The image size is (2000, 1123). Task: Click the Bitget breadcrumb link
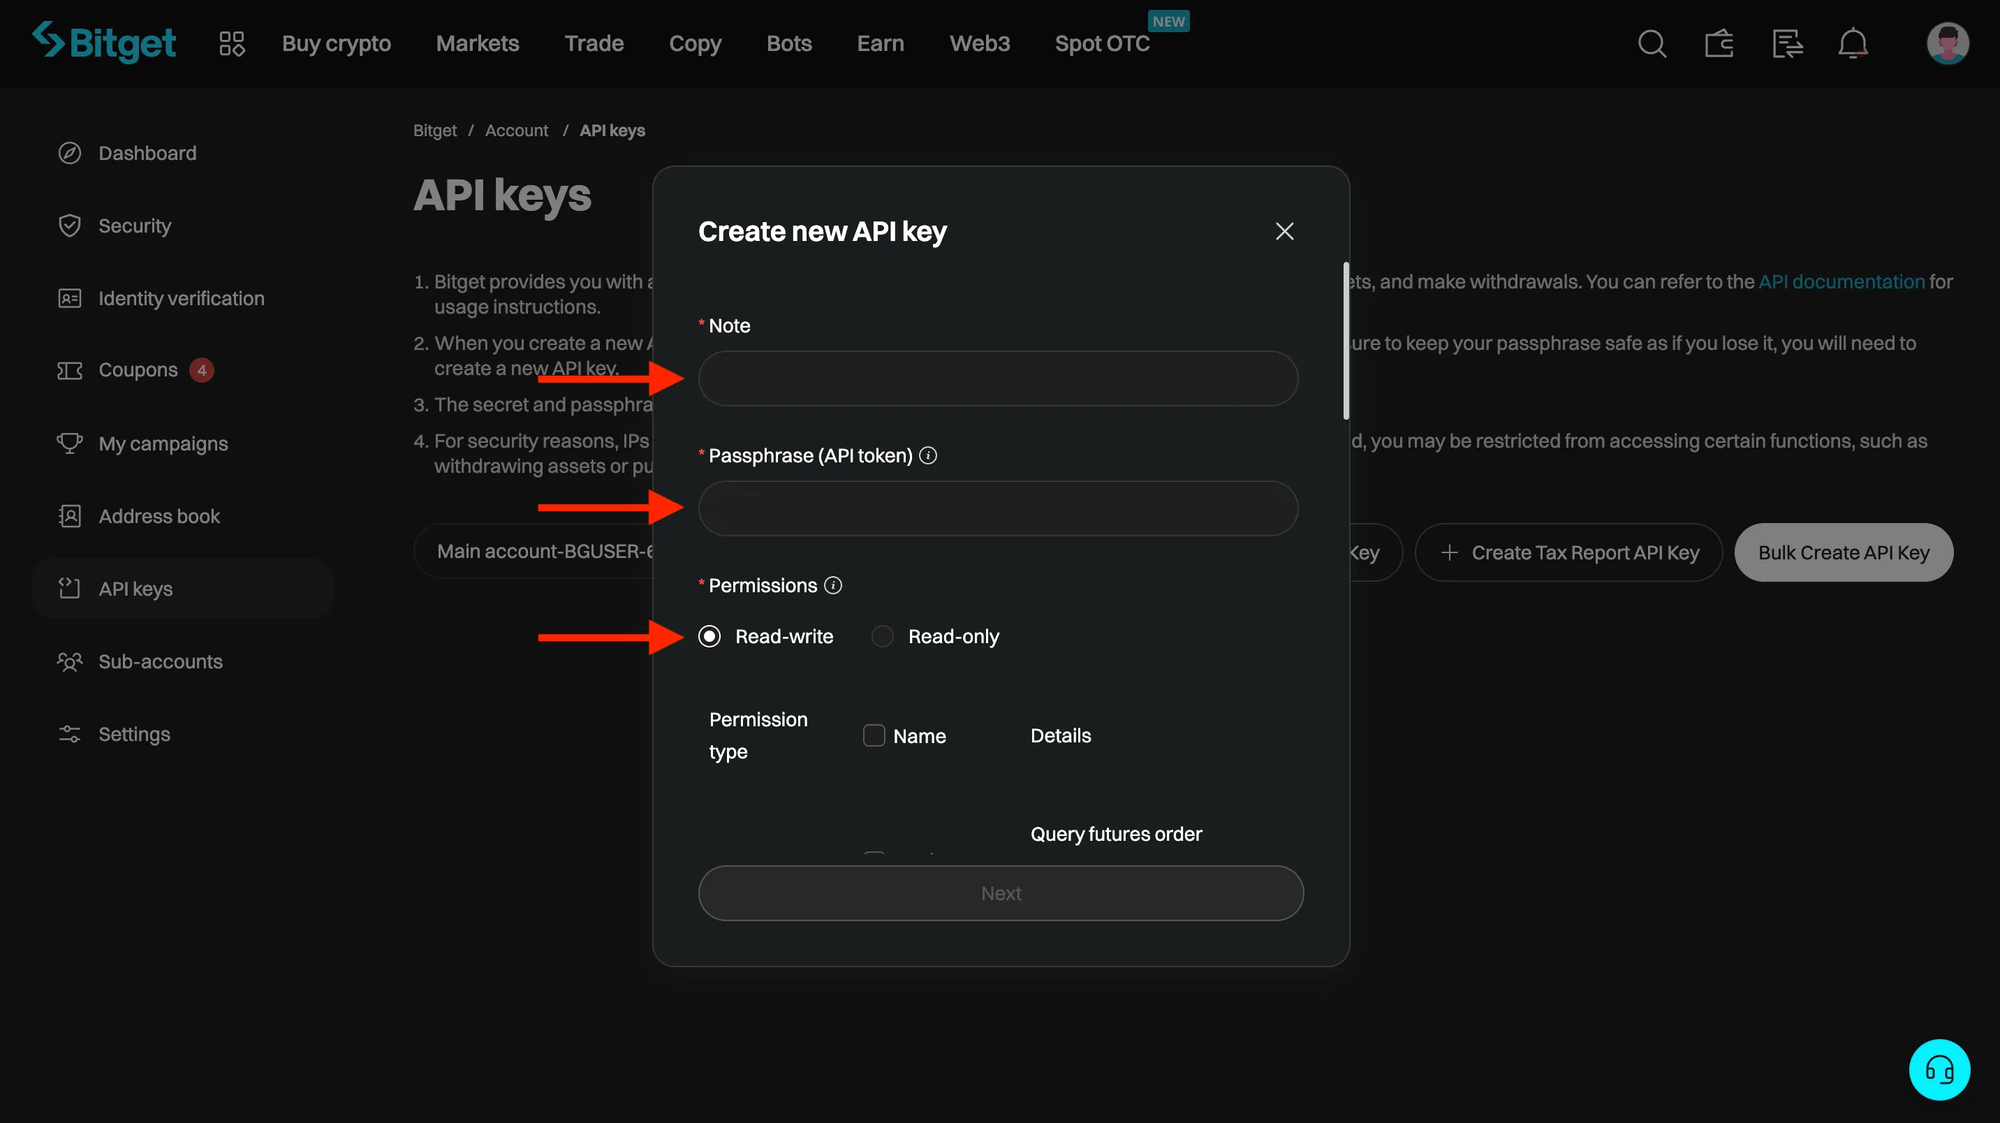pyautogui.click(x=435, y=131)
